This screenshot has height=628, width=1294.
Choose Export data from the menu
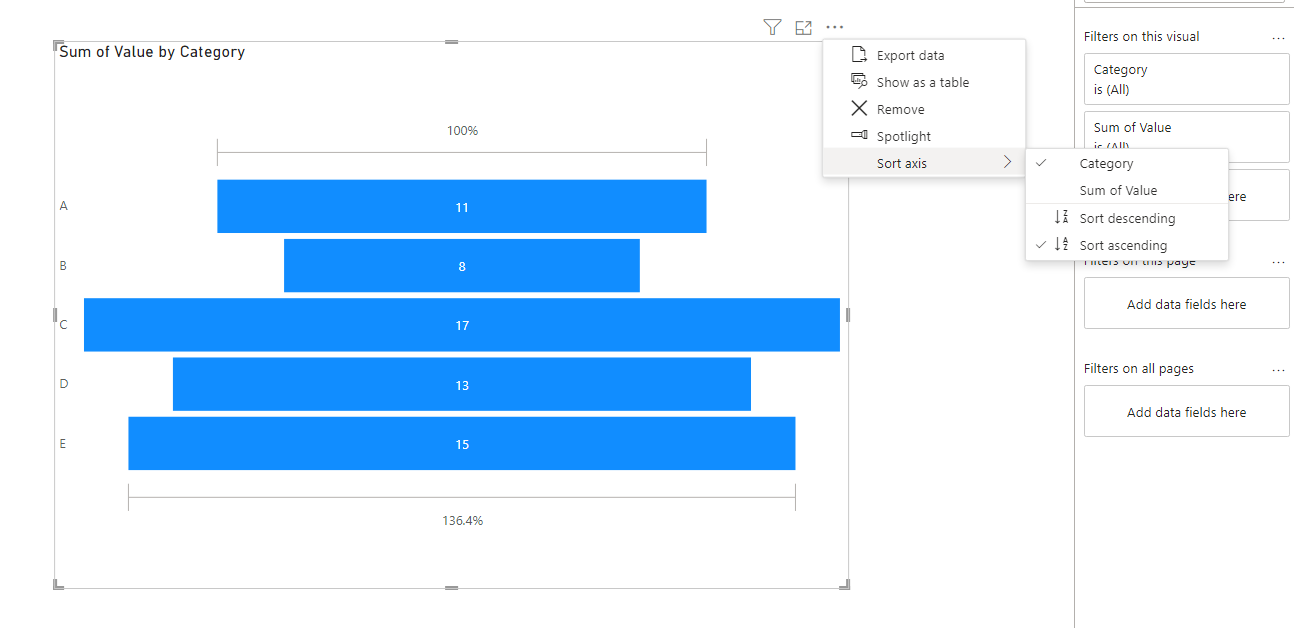(924, 55)
